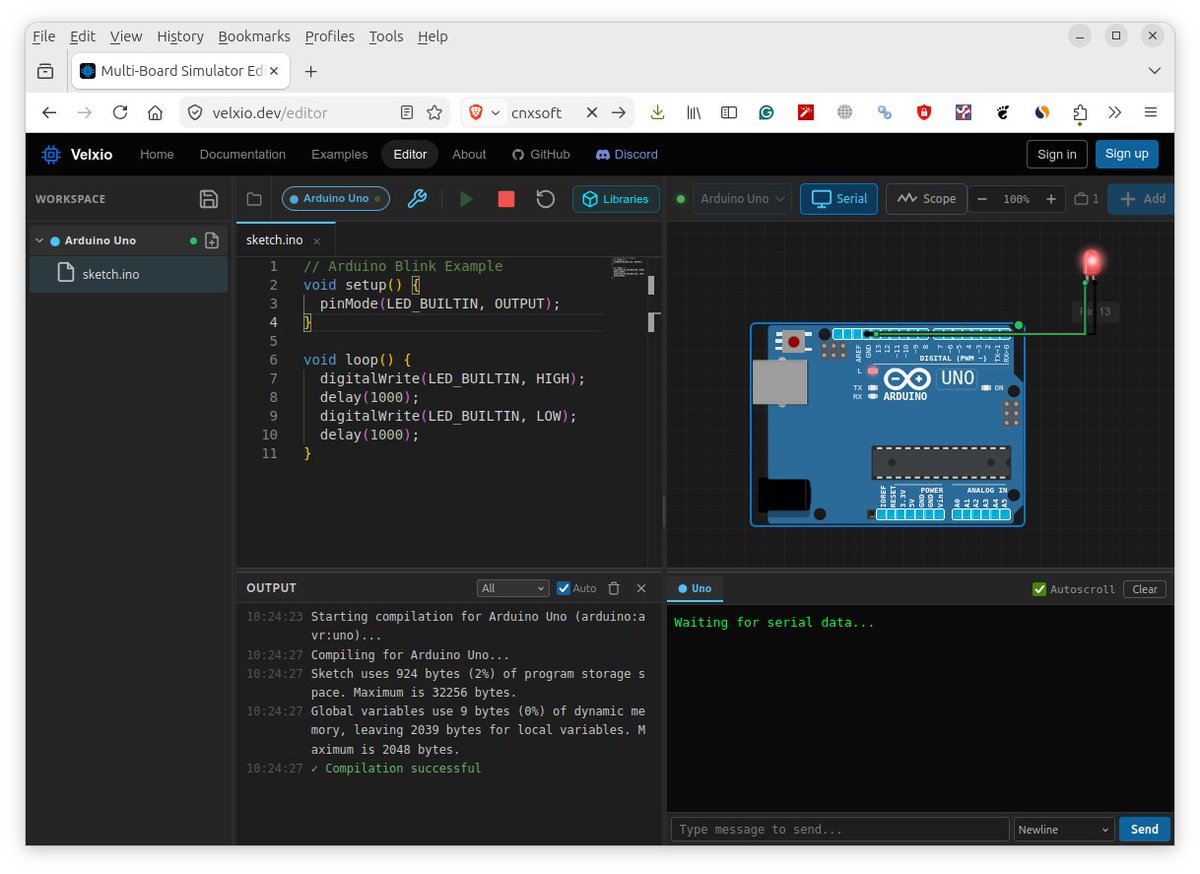Screen dimensions: 1200x874
Task: Open the Documentation page
Action: [x=242, y=154]
